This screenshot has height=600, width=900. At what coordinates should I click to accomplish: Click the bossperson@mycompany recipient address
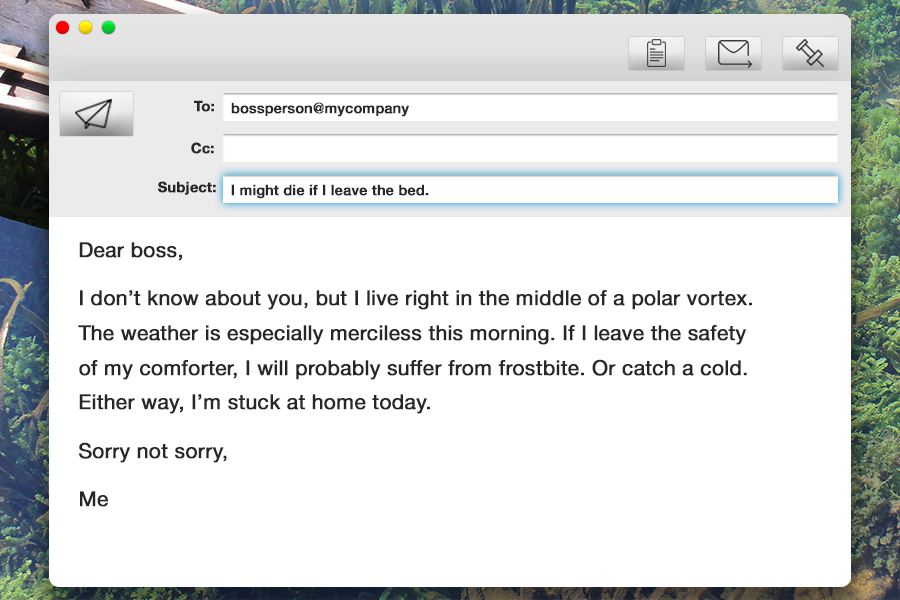318,108
